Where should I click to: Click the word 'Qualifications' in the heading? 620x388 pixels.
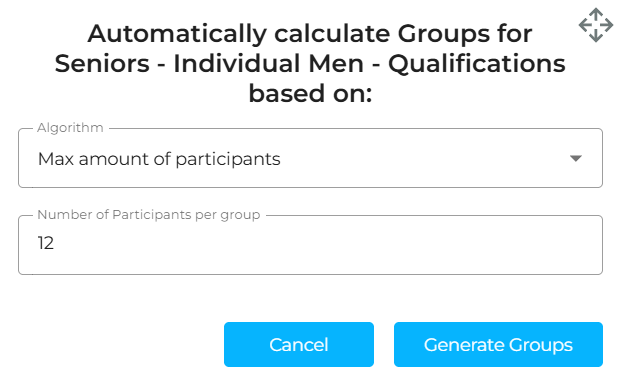point(476,64)
